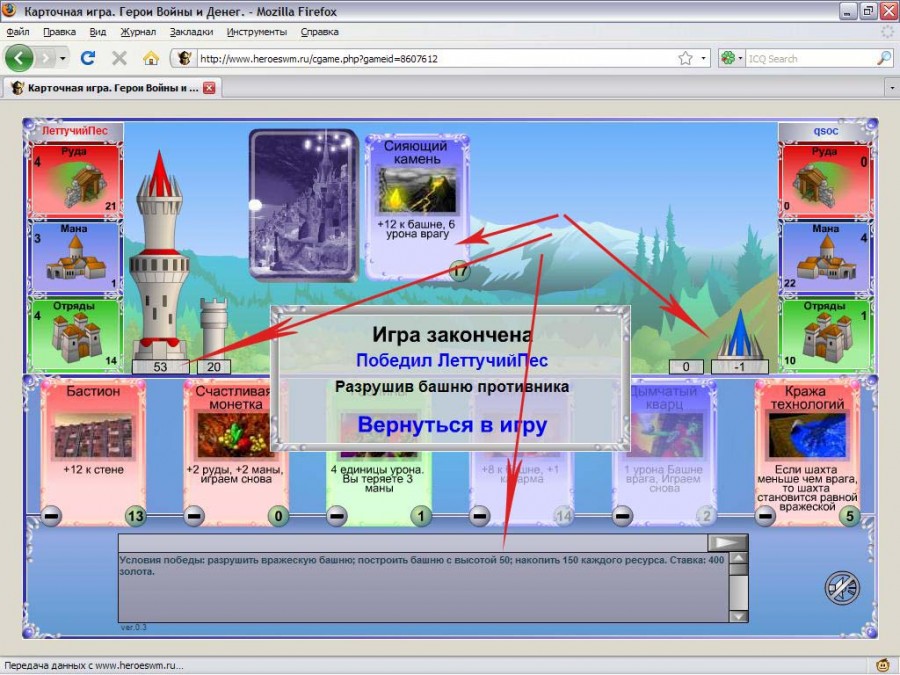Click the discard minus button on the Бастион card
The image size is (900, 675).
pos(52,516)
